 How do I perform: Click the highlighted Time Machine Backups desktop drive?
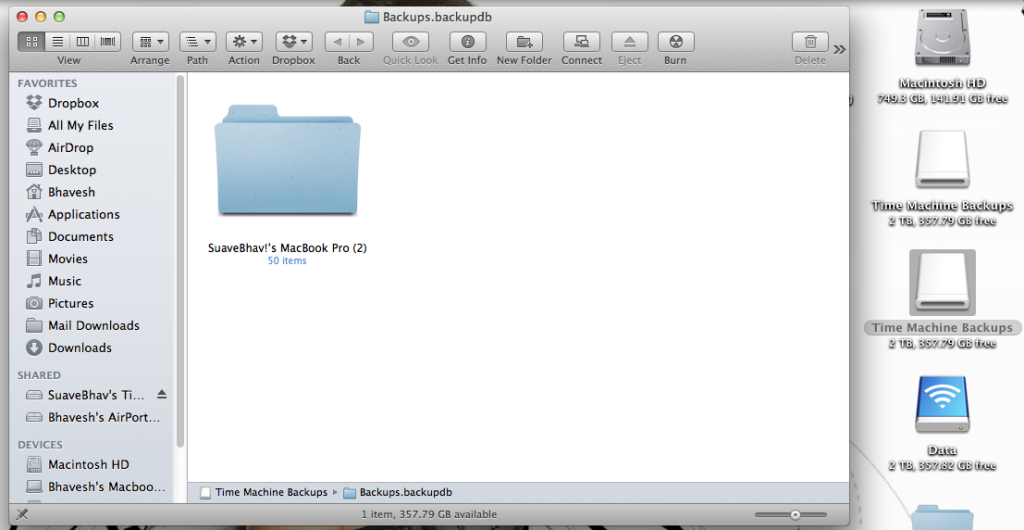(942, 282)
